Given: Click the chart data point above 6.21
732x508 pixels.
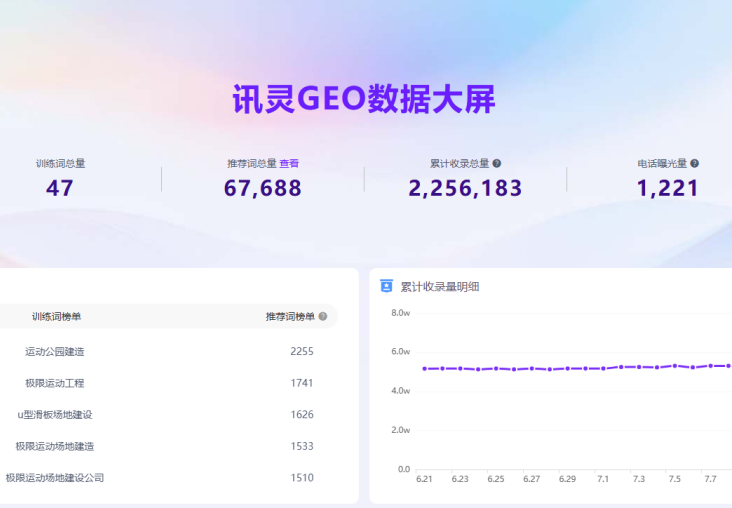Looking at the screenshot, I should tap(424, 369).
